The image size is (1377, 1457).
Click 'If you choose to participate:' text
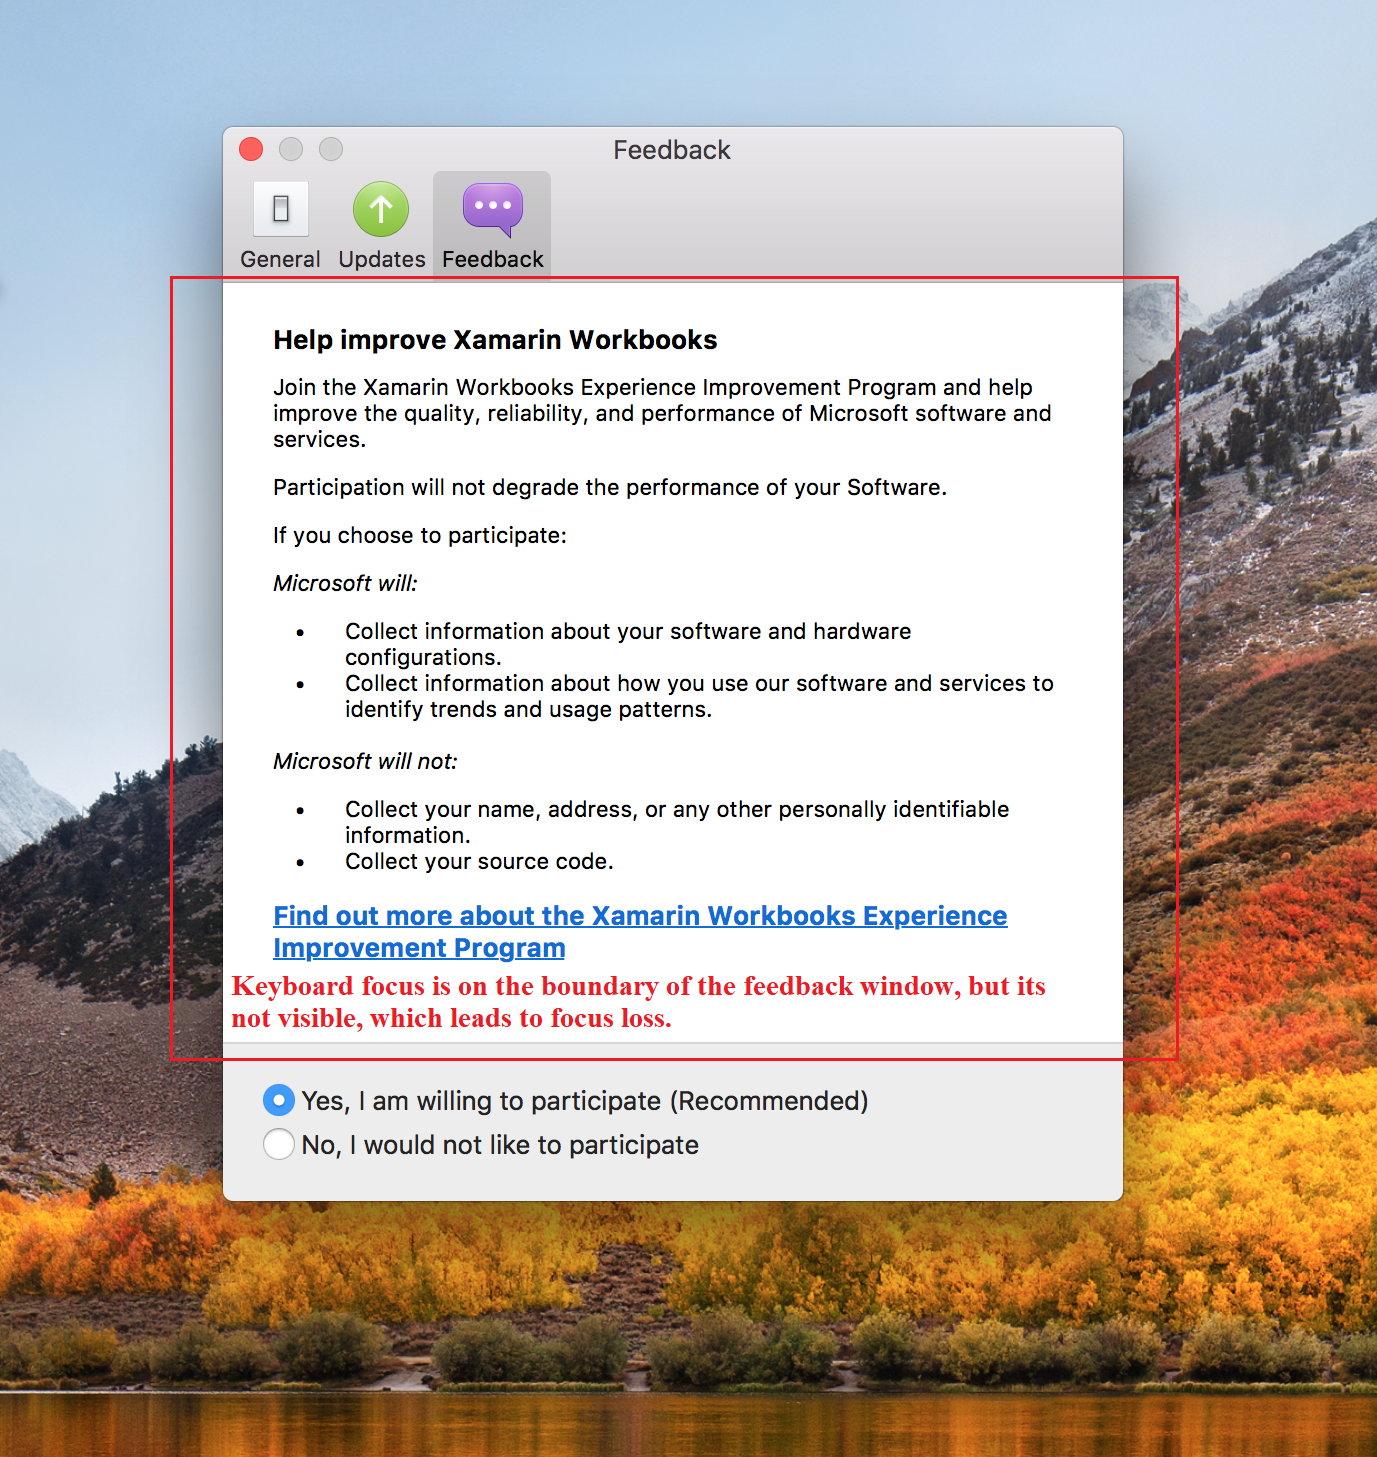pos(420,535)
